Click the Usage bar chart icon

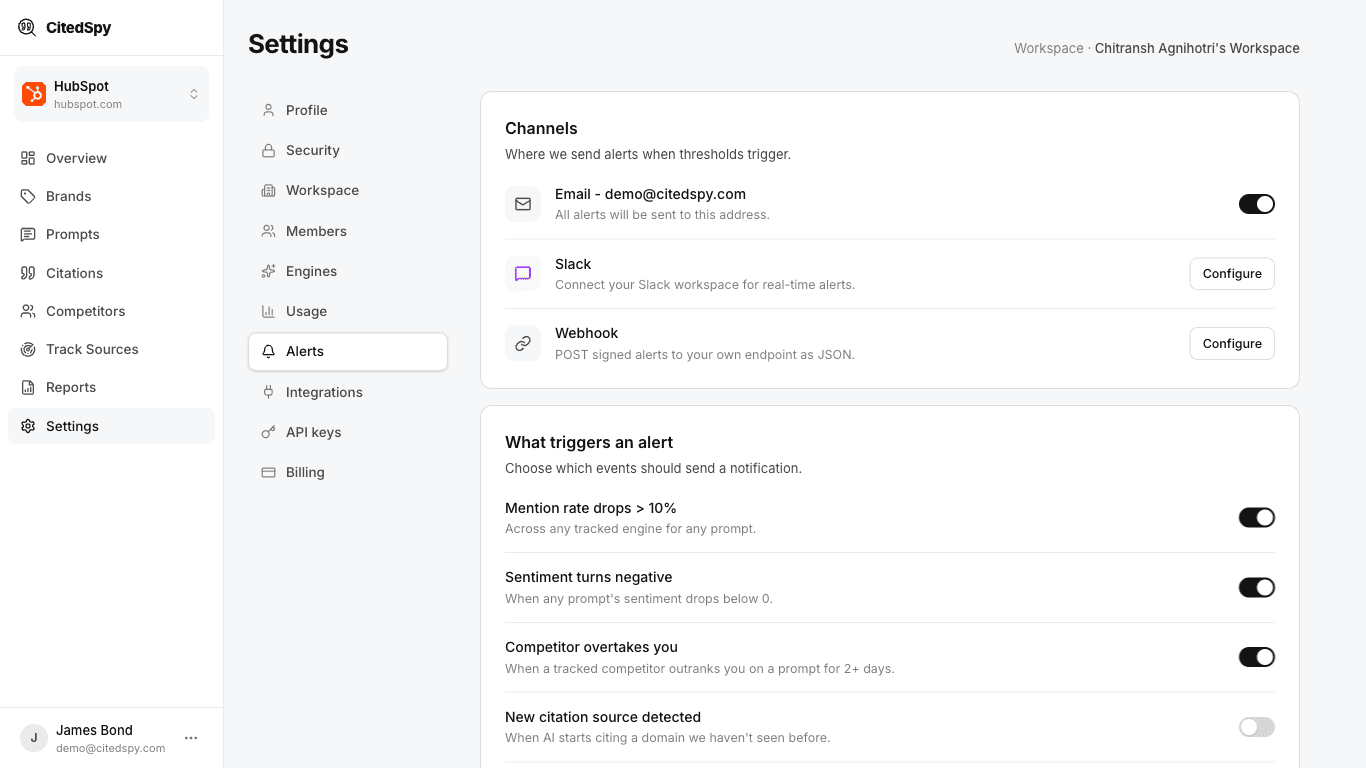click(268, 311)
